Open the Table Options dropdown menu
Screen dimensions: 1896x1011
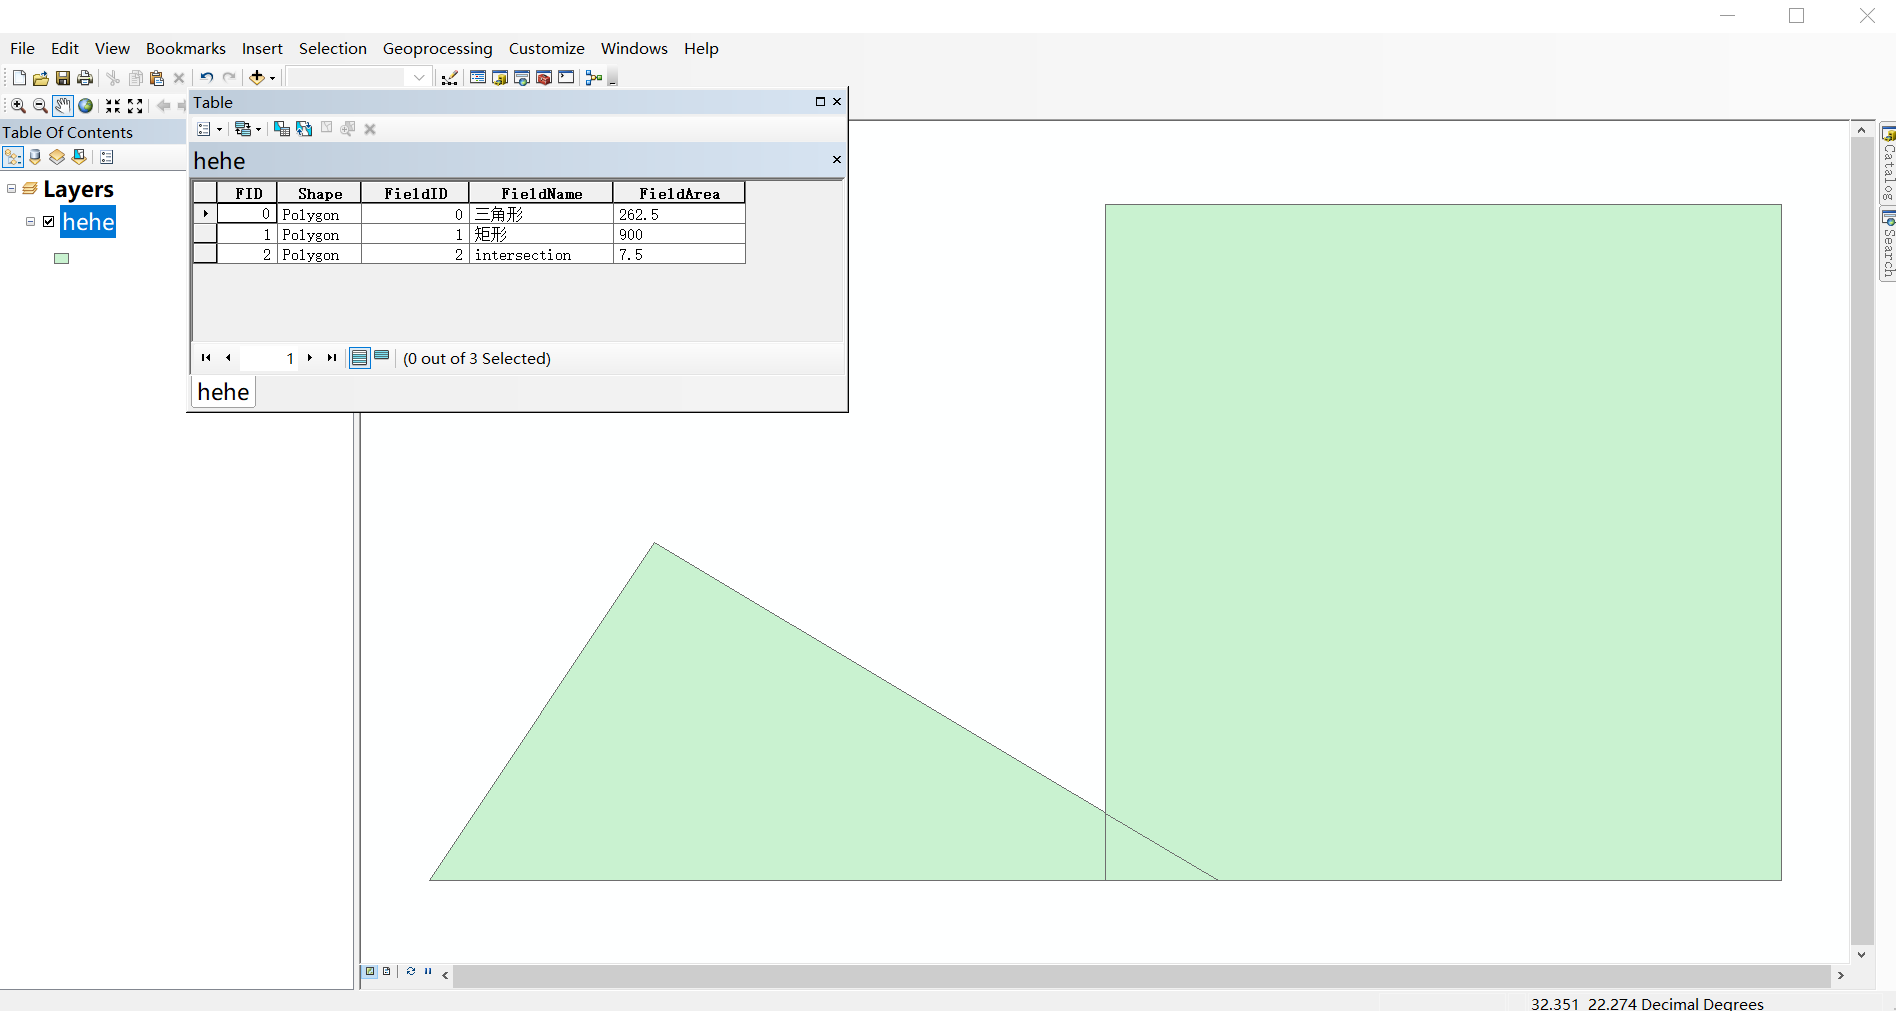[209, 128]
